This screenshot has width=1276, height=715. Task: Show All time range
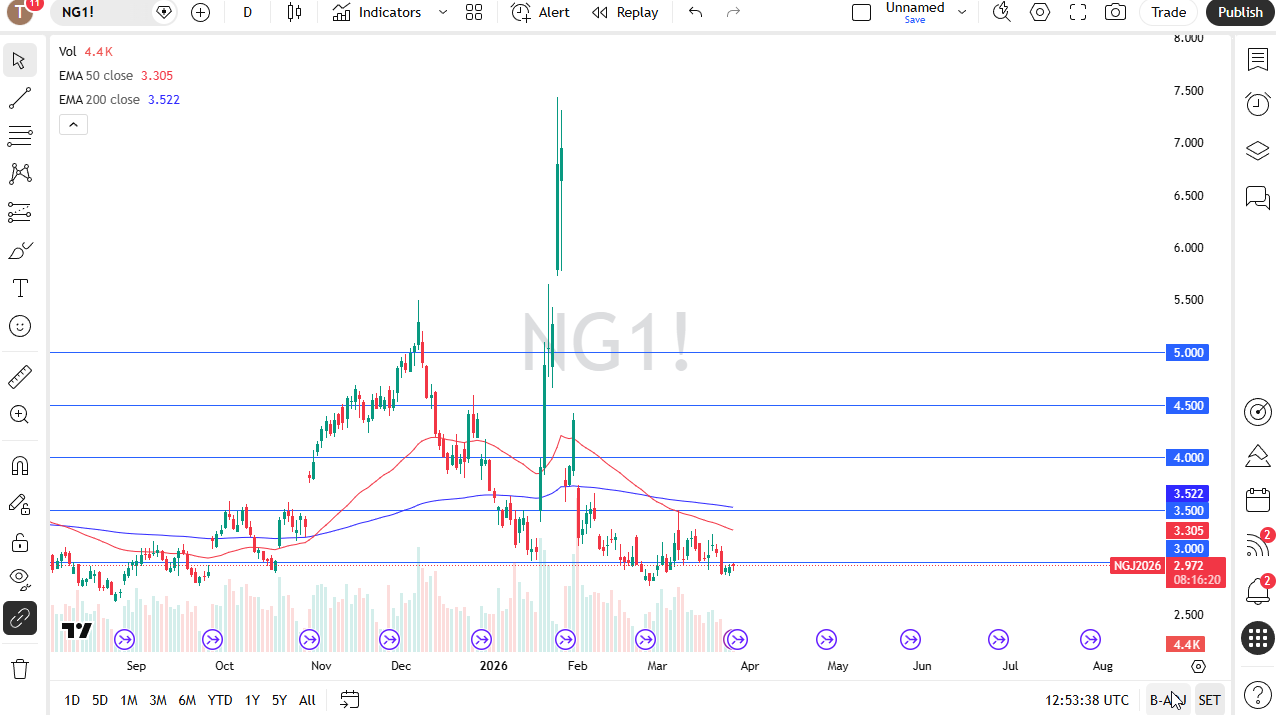[x=307, y=700]
